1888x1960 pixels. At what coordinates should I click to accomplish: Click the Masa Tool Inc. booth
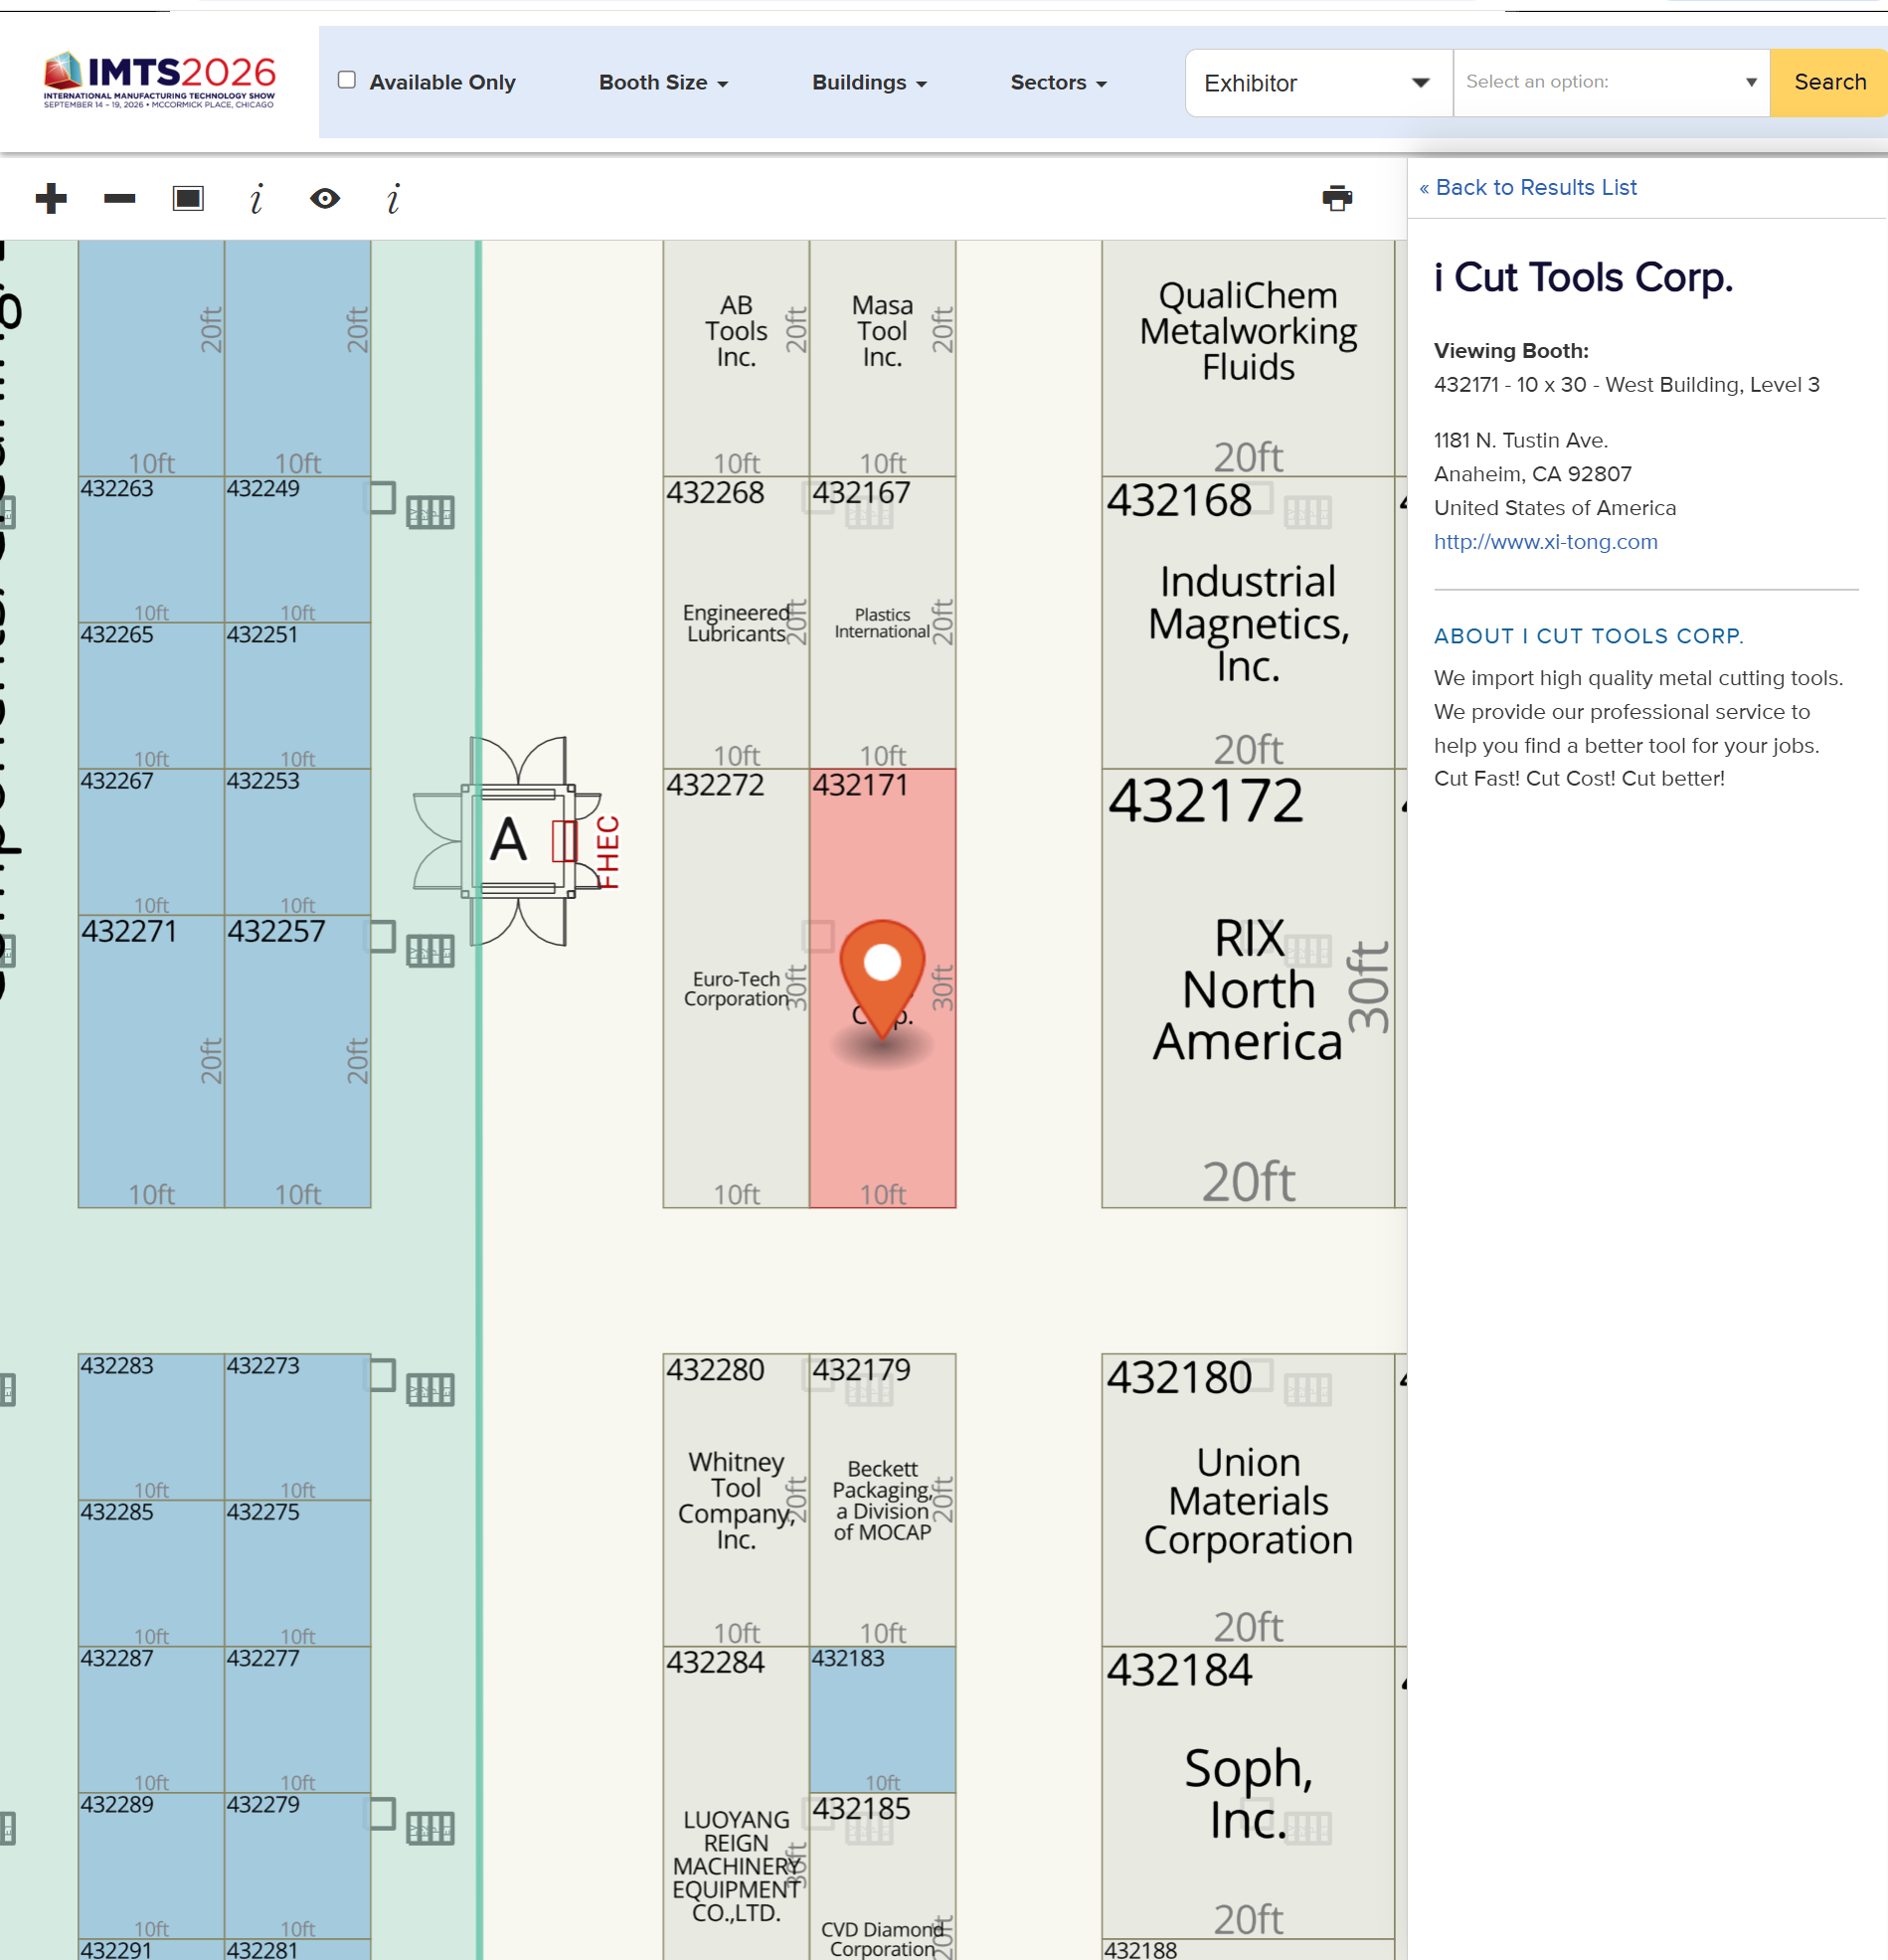(x=882, y=358)
